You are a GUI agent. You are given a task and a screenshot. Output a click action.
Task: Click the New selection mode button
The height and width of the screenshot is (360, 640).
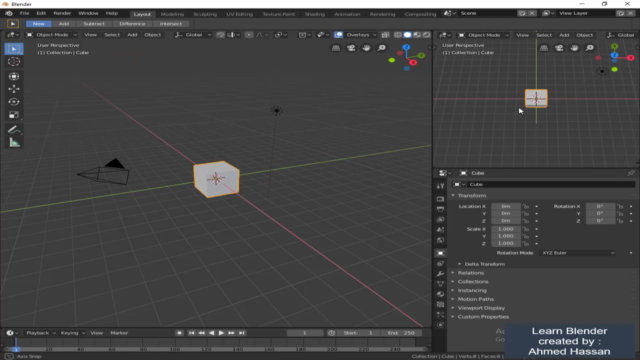(38, 24)
